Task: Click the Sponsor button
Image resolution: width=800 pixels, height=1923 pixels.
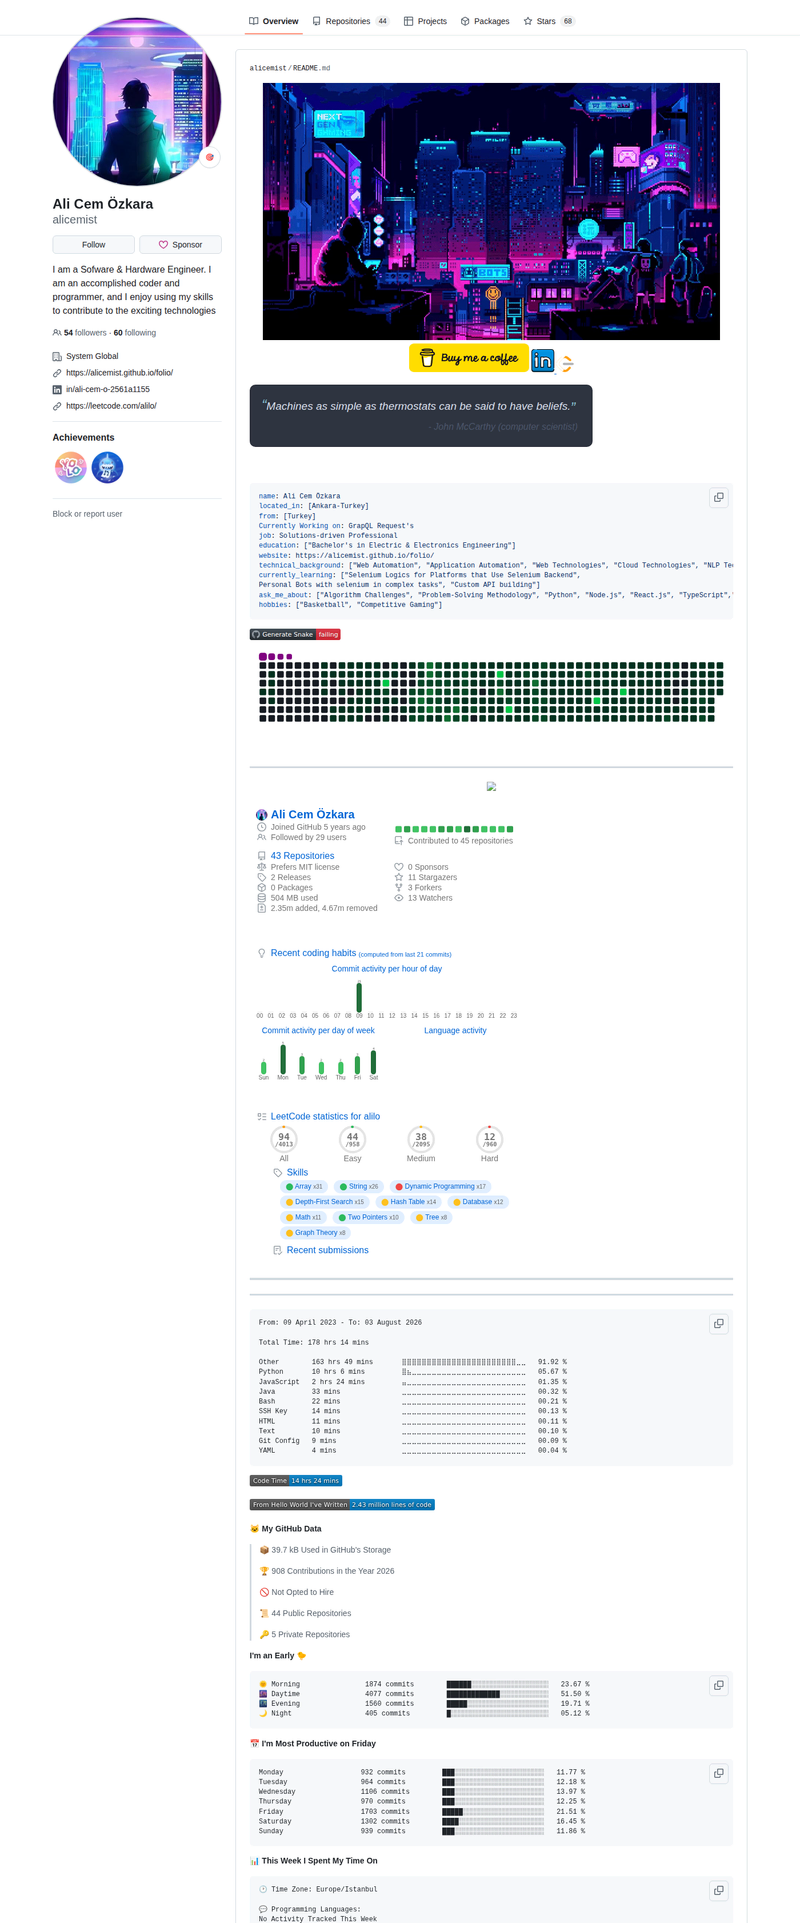Action: click(180, 245)
